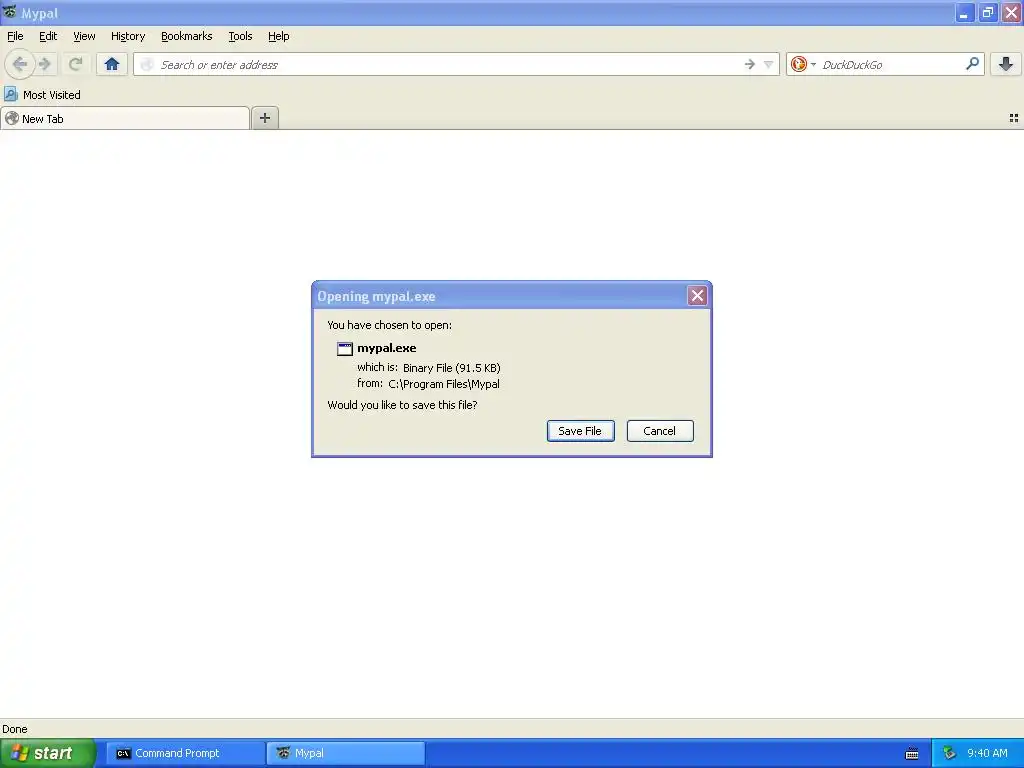Expand the address bar history dropdown
Screen dimensions: 1024x768
(769, 64)
